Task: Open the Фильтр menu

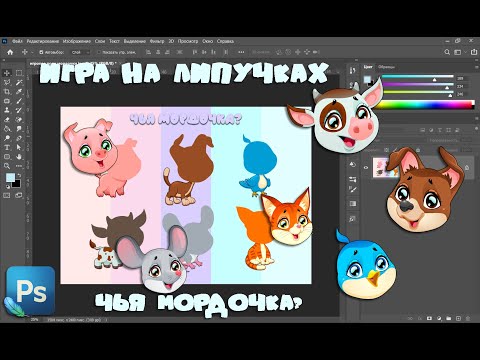Action: [x=157, y=41]
